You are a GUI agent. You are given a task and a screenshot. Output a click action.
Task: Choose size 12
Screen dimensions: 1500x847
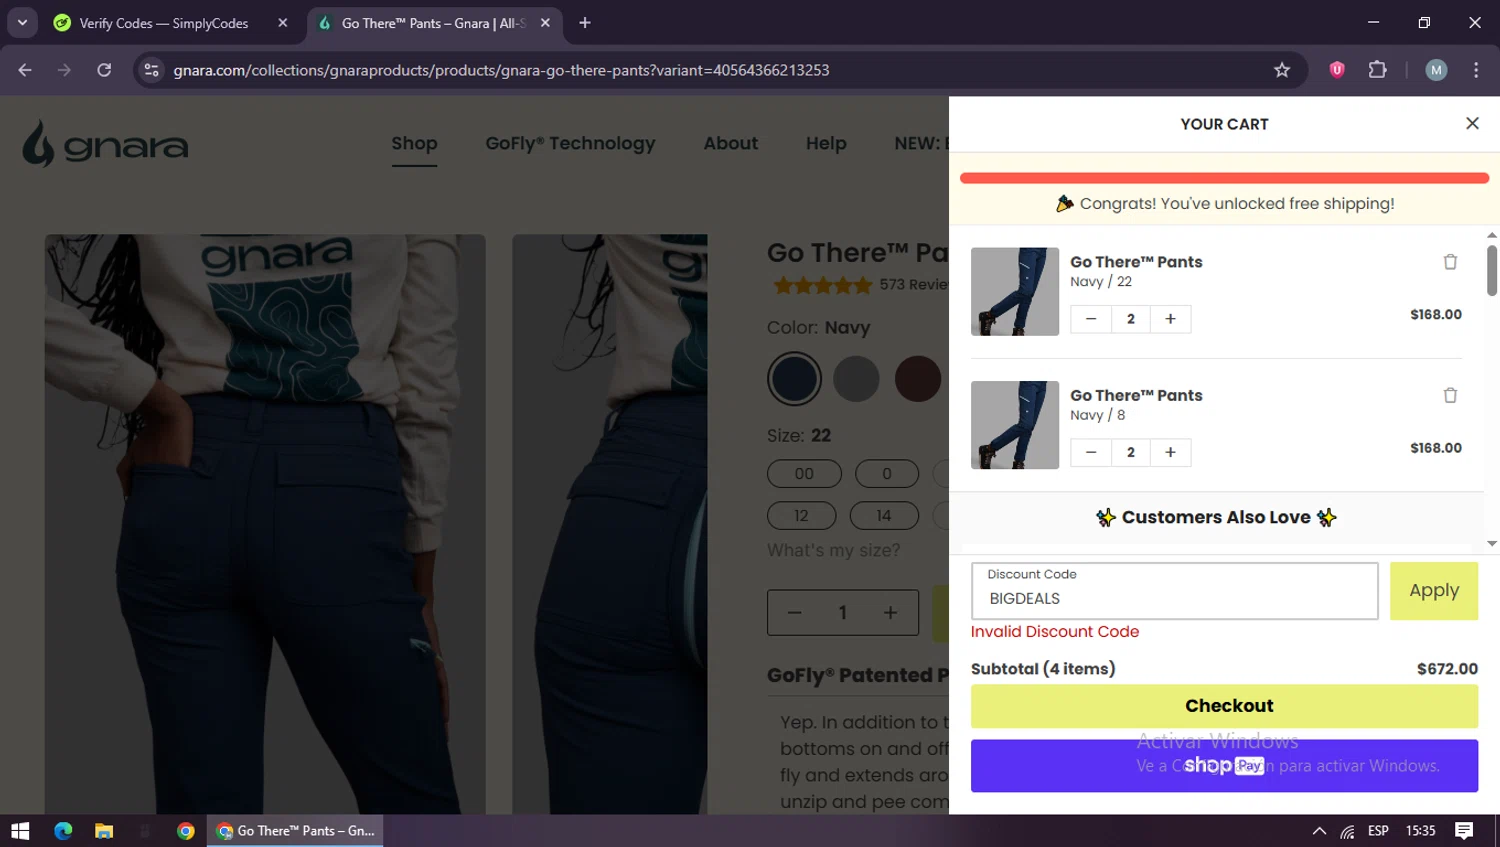click(801, 515)
